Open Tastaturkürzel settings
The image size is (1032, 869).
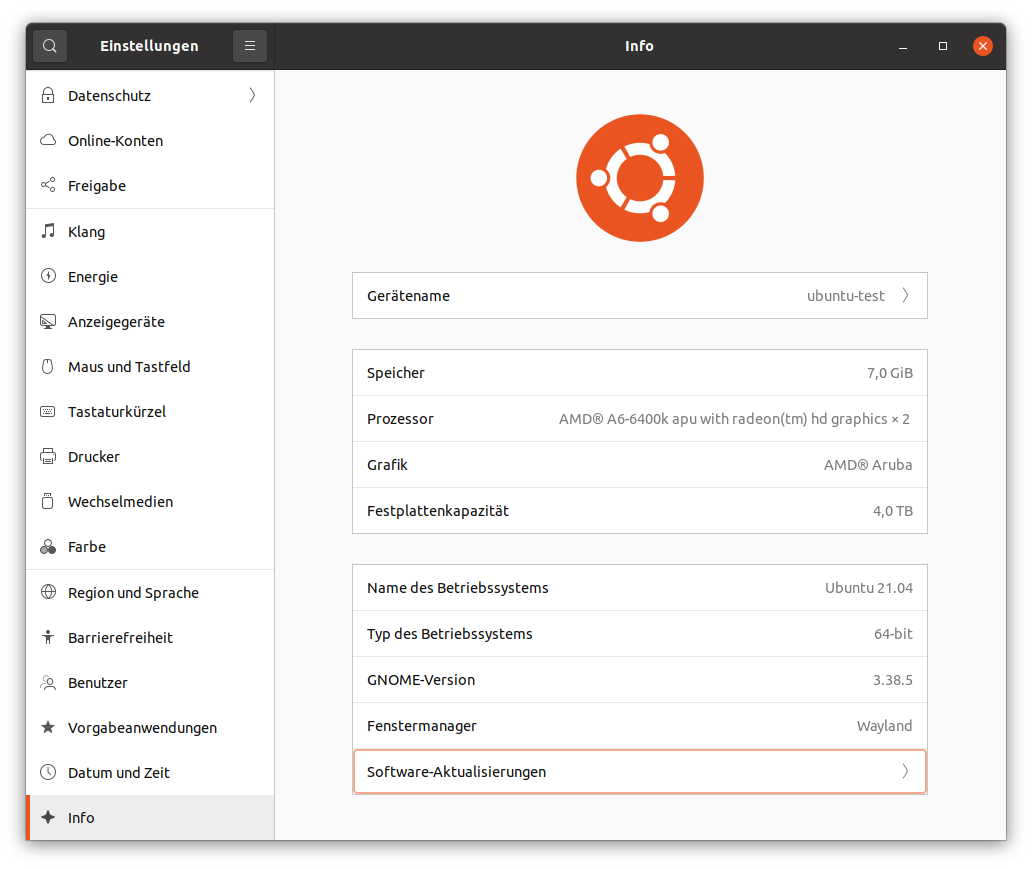pyautogui.click(x=150, y=411)
